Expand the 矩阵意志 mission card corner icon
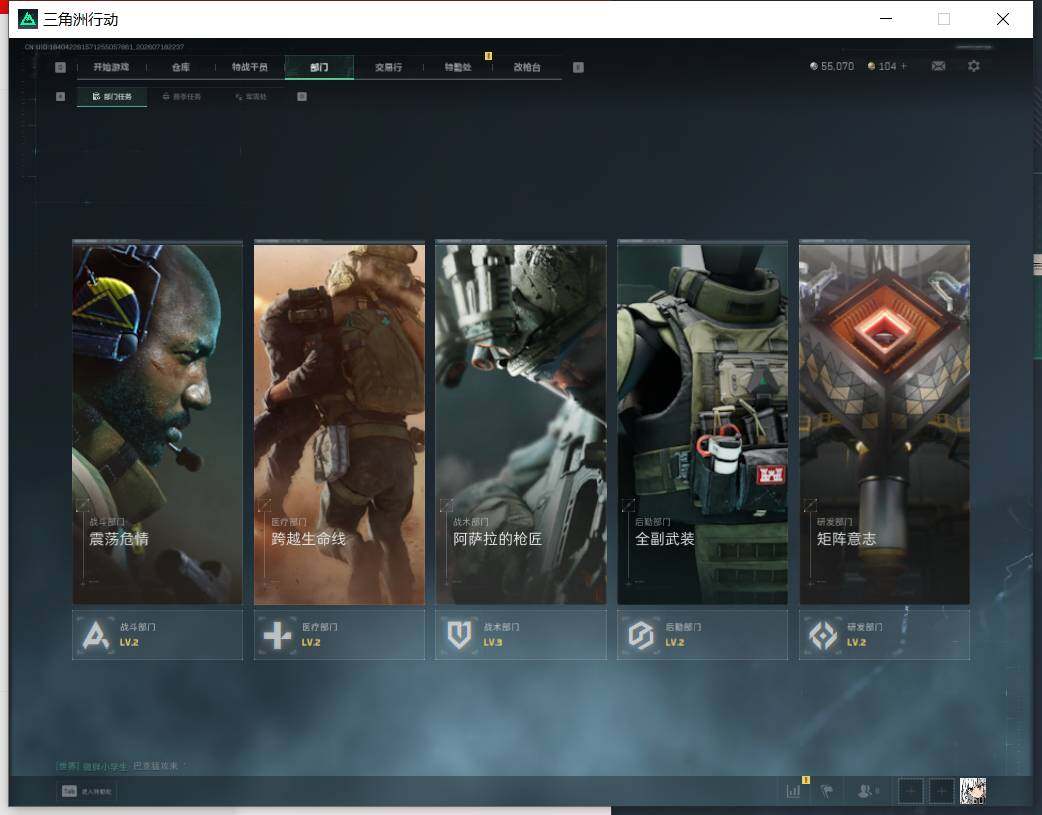1042x815 pixels. point(810,505)
